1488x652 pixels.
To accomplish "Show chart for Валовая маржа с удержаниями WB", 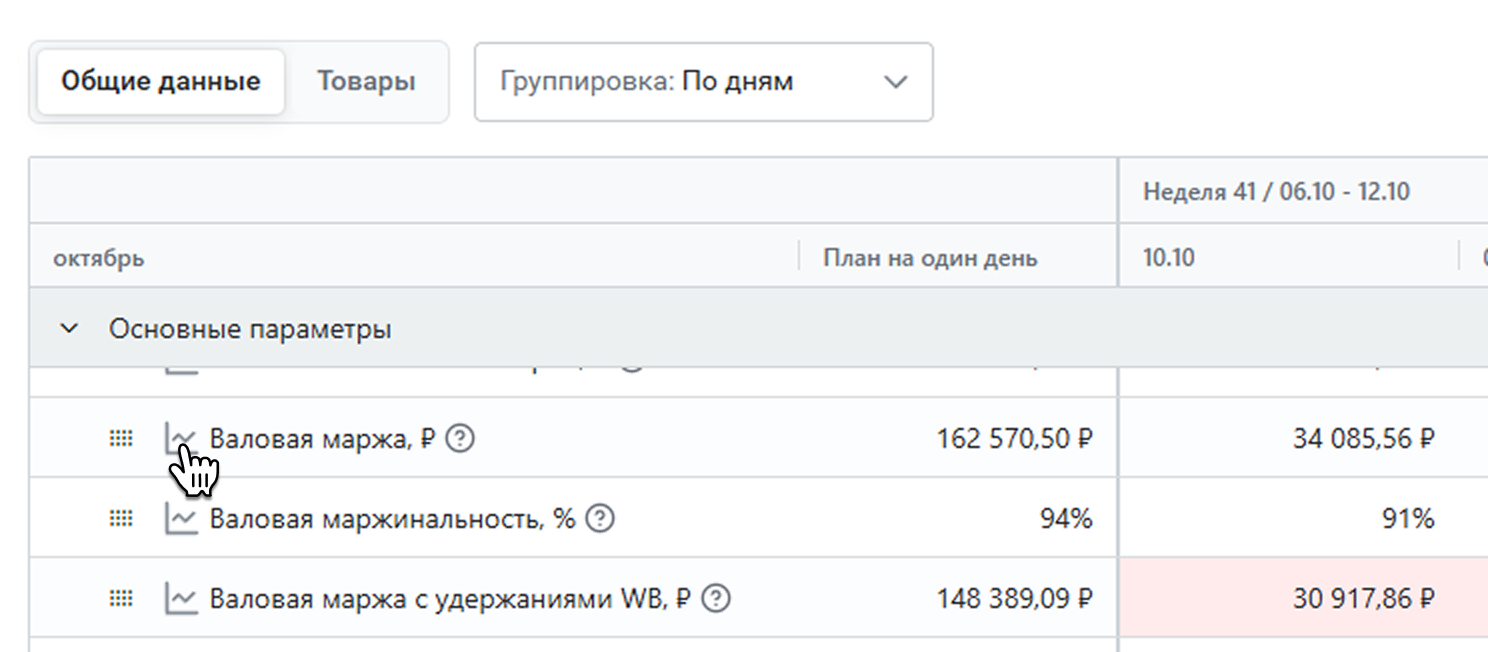I will tap(181, 598).
